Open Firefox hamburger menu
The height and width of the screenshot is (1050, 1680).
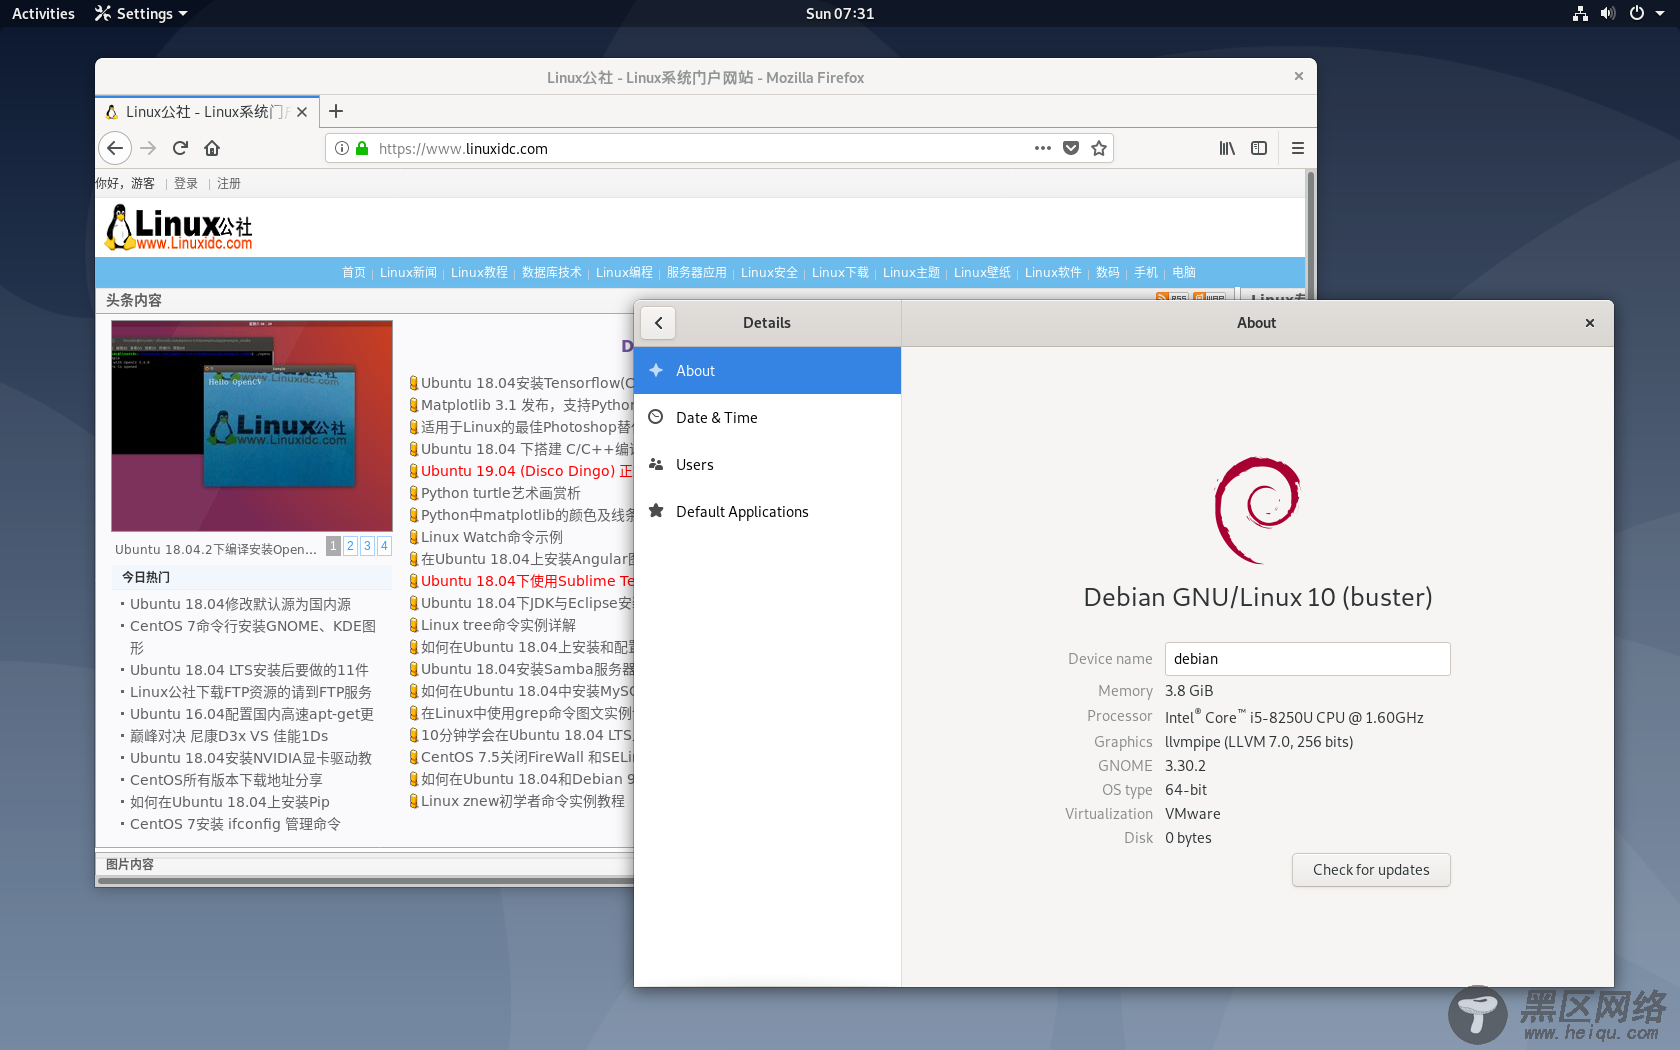[x=1298, y=148]
